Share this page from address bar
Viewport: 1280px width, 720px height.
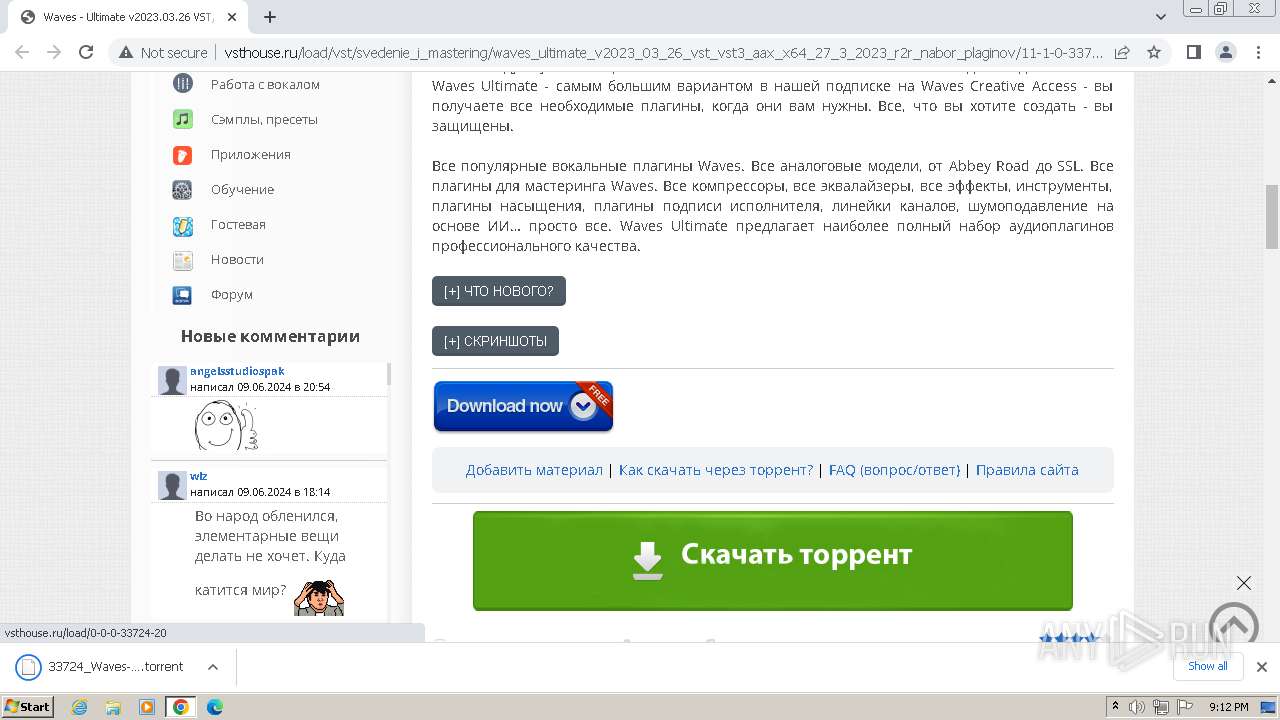pyautogui.click(x=1122, y=52)
